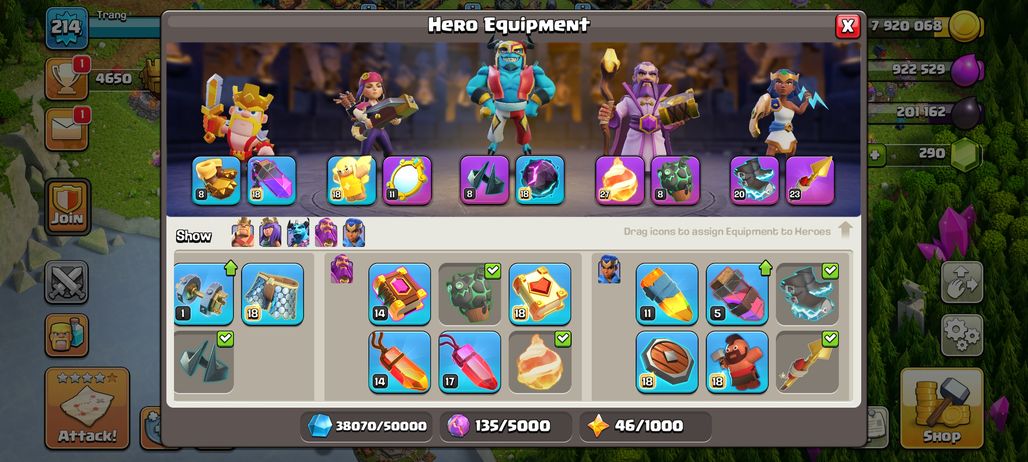The width and height of the screenshot is (1028, 462).
Task: Filter equipment by Minion Prince icon
Action: (x=298, y=233)
